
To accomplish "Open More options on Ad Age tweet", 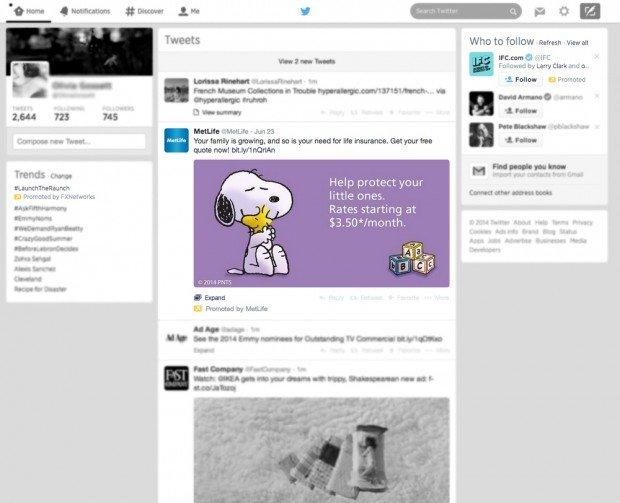I will coord(437,350).
